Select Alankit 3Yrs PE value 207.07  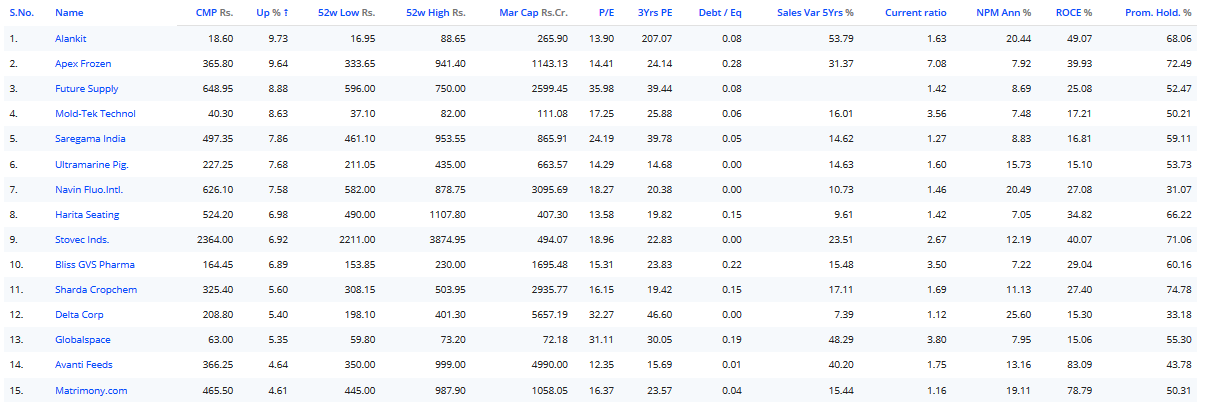click(657, 38)
